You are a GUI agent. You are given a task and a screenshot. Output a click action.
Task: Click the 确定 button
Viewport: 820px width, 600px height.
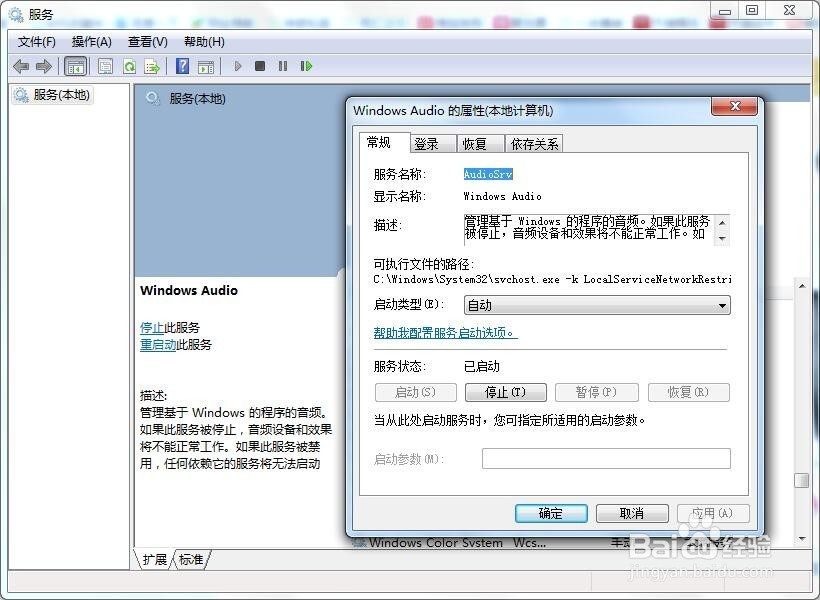pos(551,513)
